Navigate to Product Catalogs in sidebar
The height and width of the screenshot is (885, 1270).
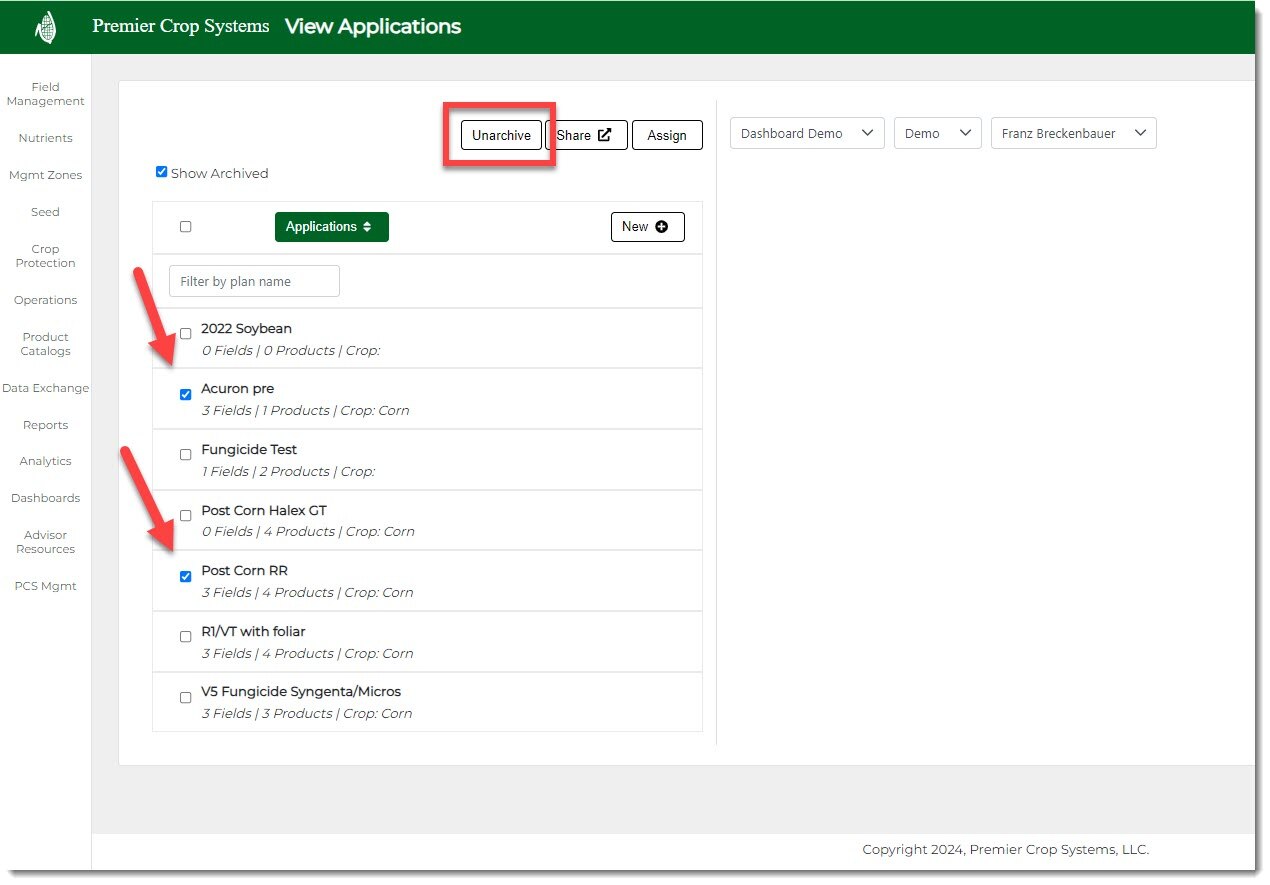[45, 344]
